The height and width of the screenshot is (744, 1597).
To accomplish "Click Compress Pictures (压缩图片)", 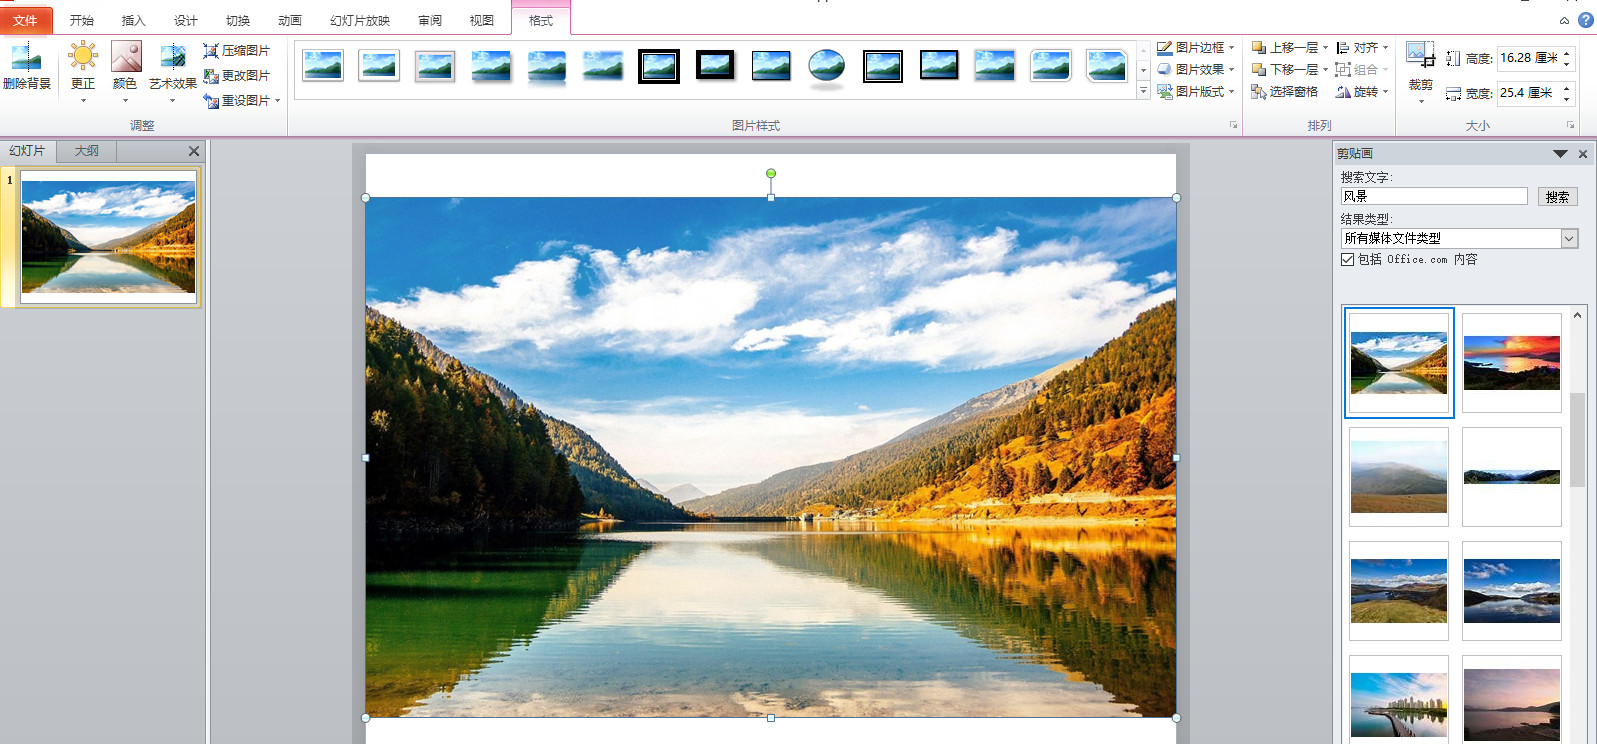I will 237,50.
